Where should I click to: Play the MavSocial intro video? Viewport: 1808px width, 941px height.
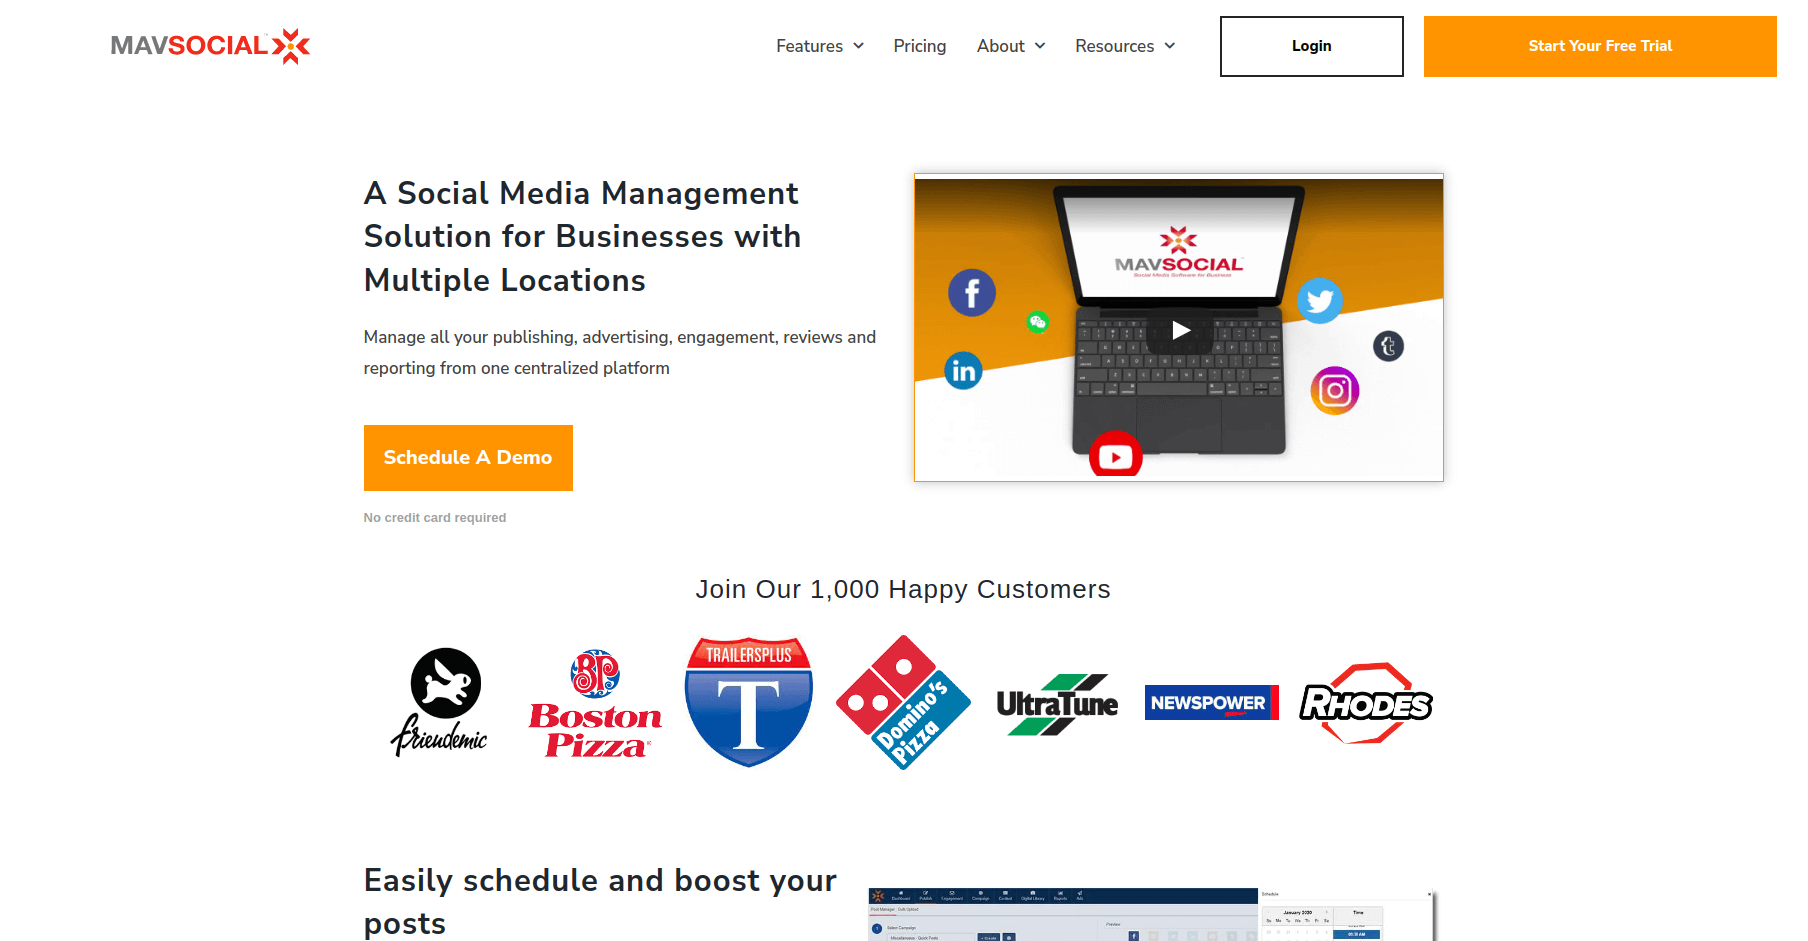coord(1180,330)
